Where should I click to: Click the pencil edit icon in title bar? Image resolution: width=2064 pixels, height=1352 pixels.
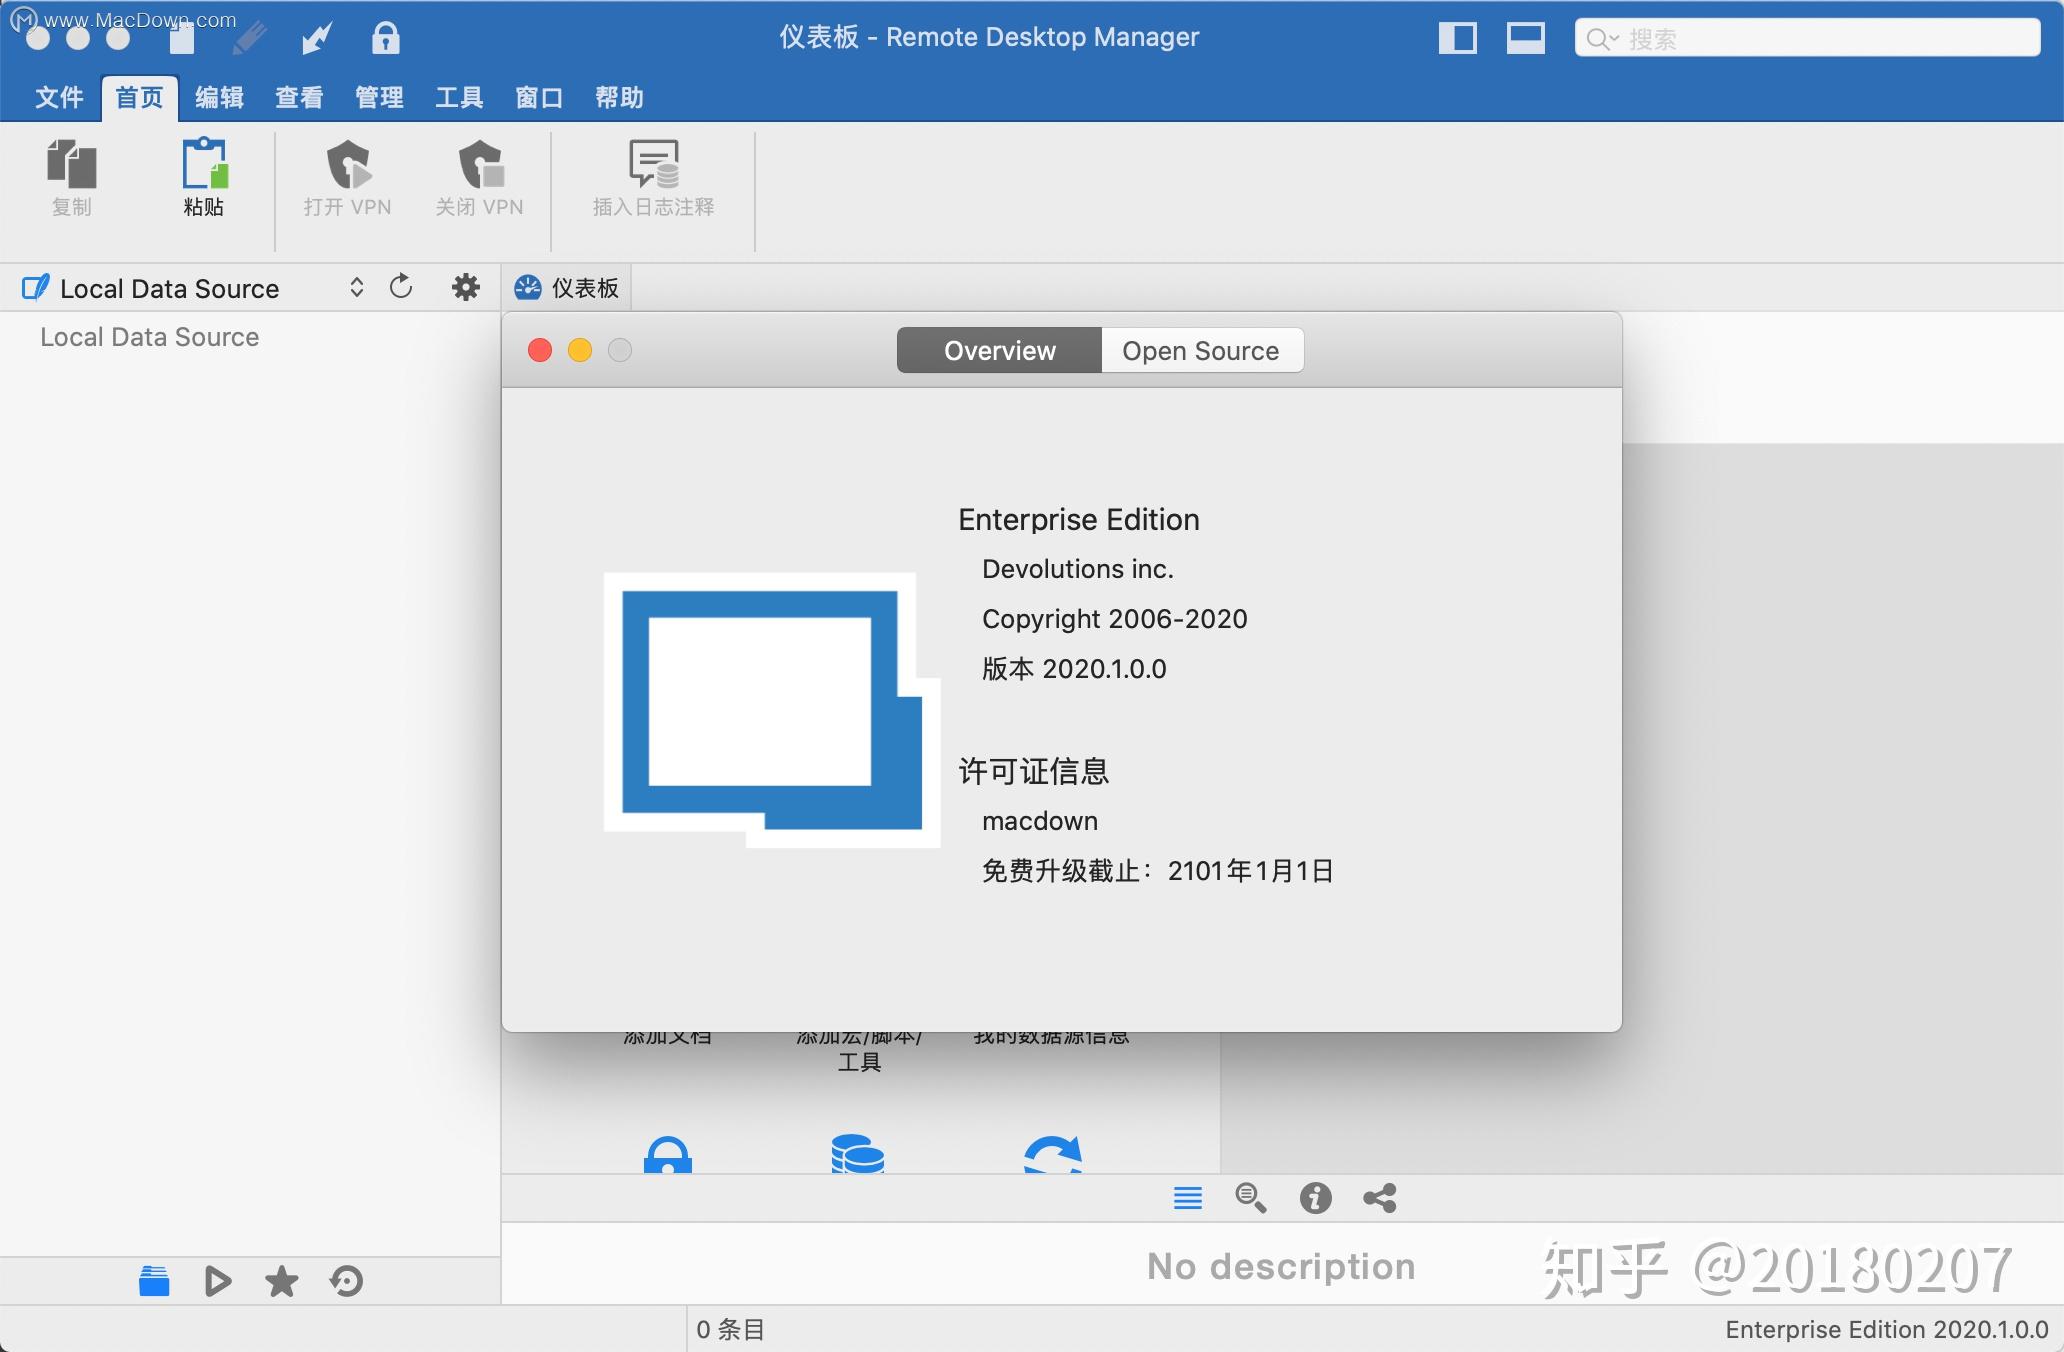click(249, 38)
